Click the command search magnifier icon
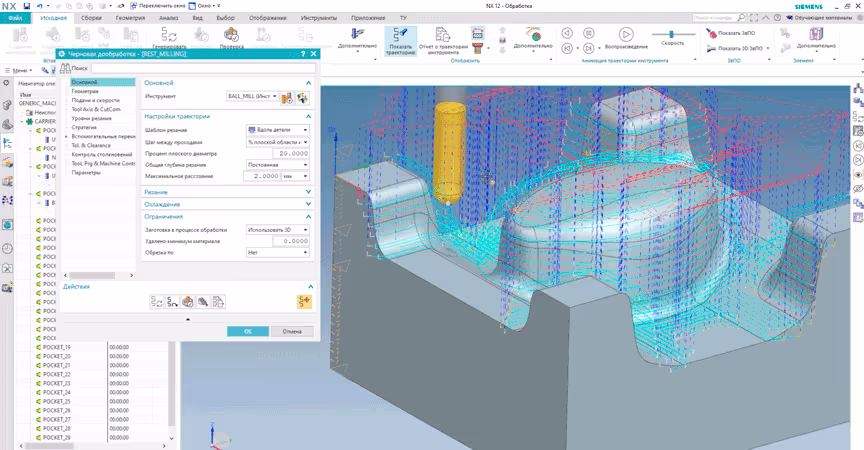 pos(741,18)
